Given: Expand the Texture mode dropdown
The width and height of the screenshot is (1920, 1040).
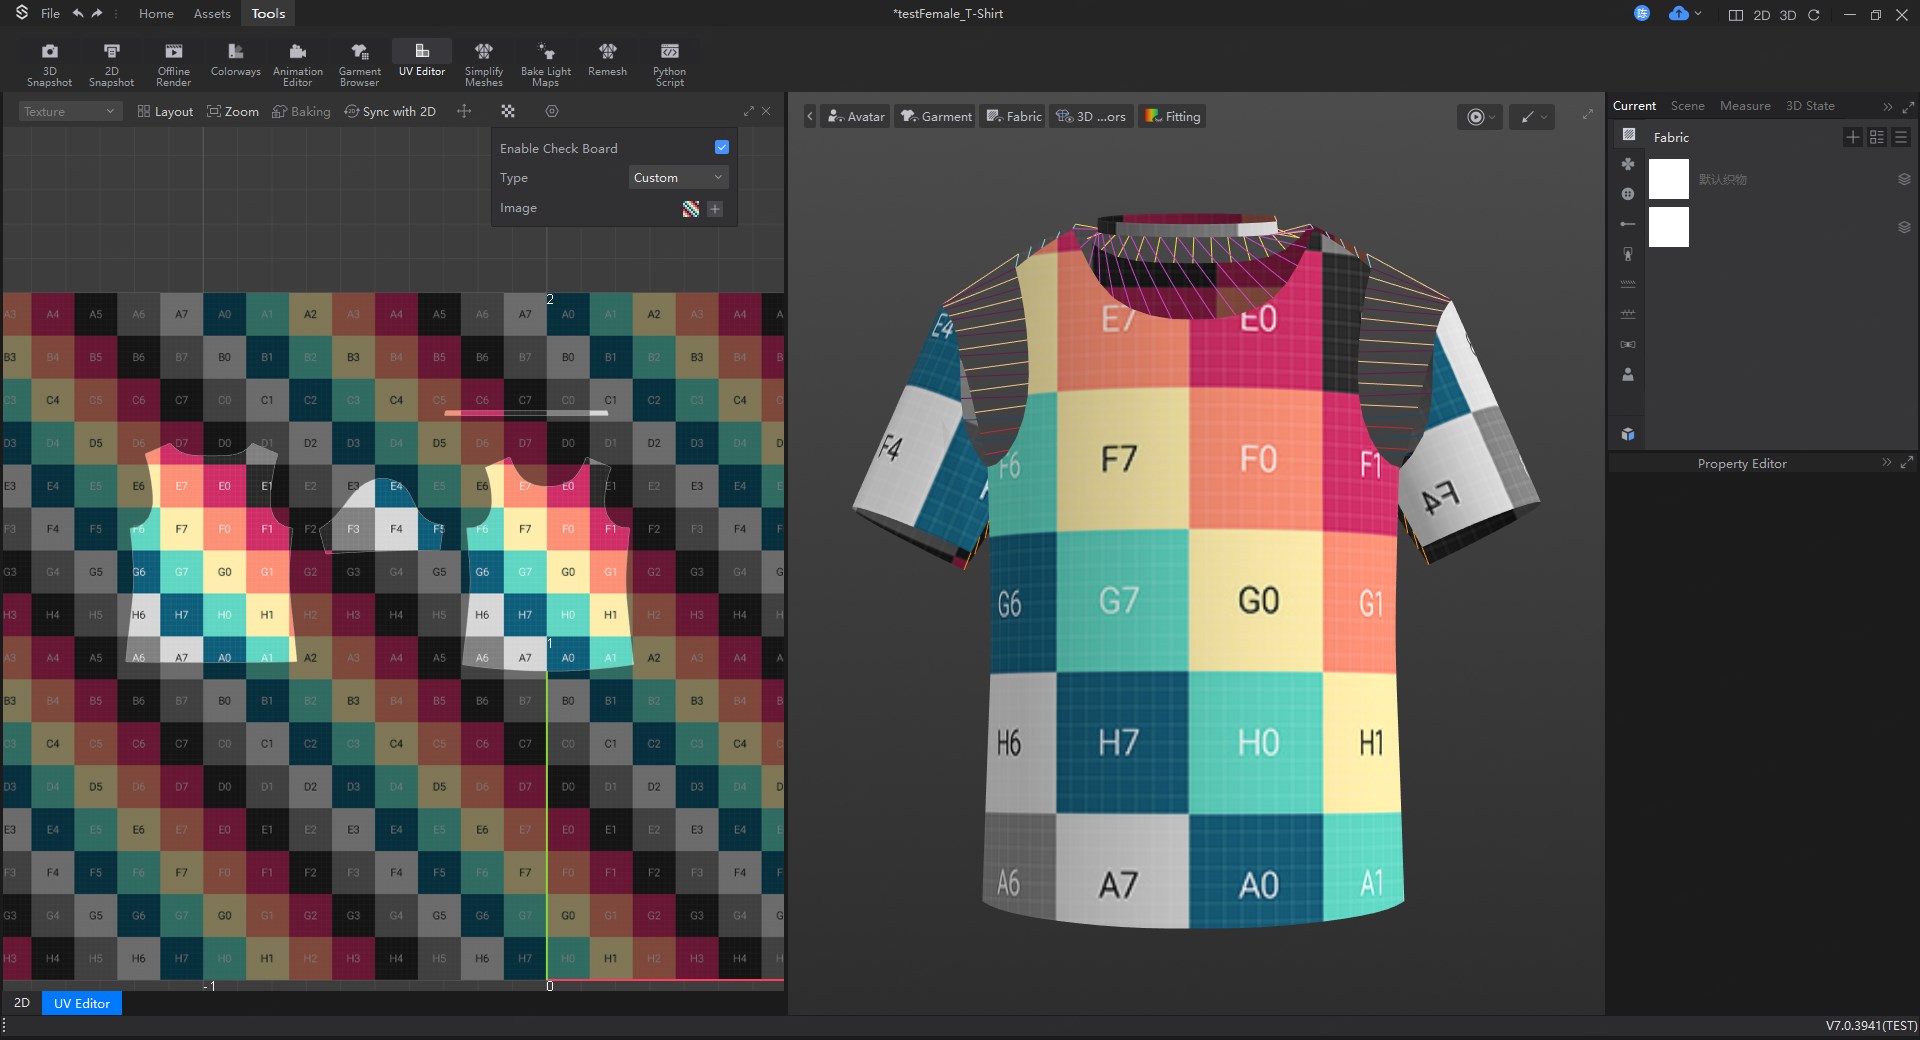Looking at the screenshot, I should coord(69,112).
